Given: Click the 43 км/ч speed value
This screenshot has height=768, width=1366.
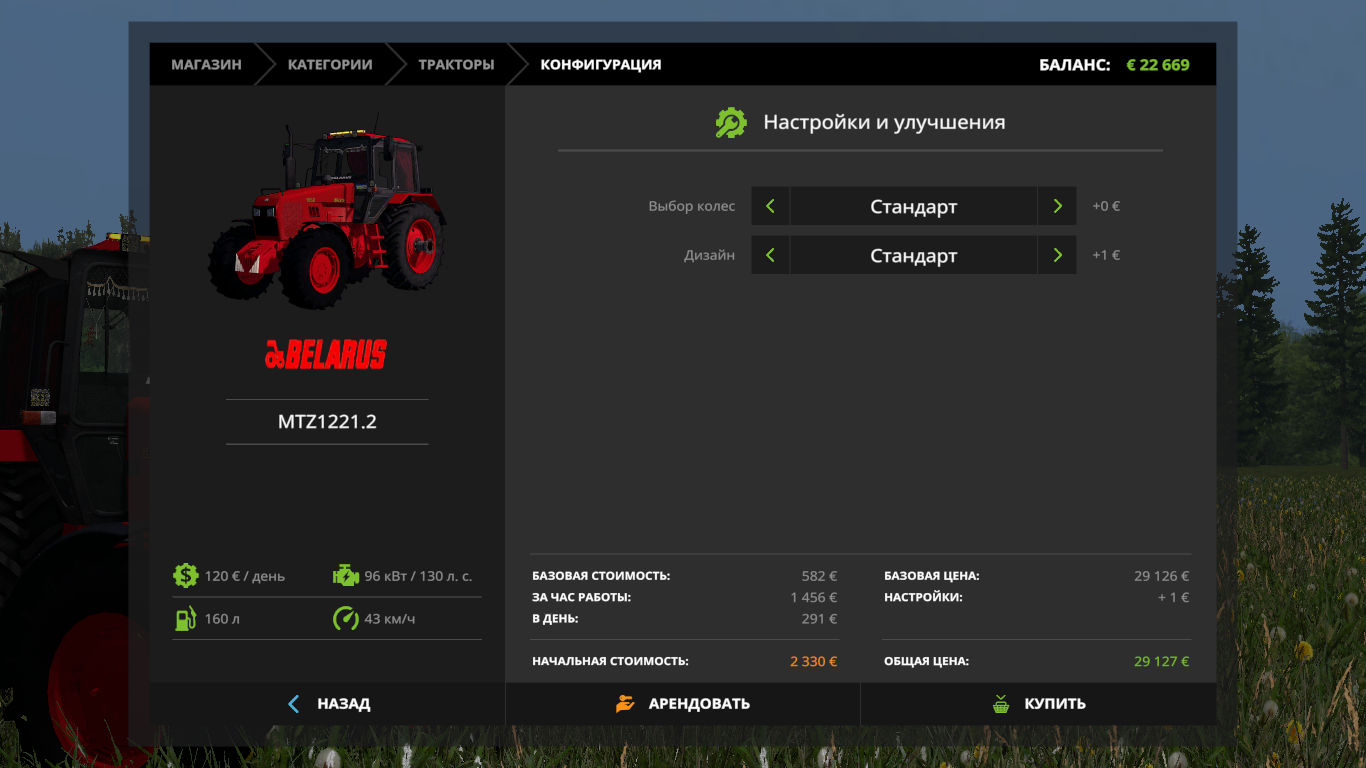Looking at the screenshot, I should (x=390, y=619).
